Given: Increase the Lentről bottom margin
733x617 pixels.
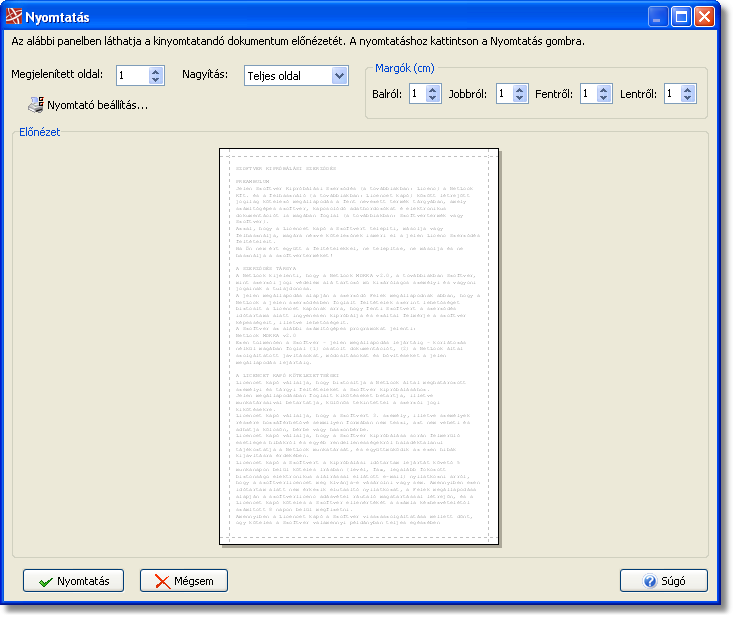Looking at the screenshot, I should tap(687, 90).
